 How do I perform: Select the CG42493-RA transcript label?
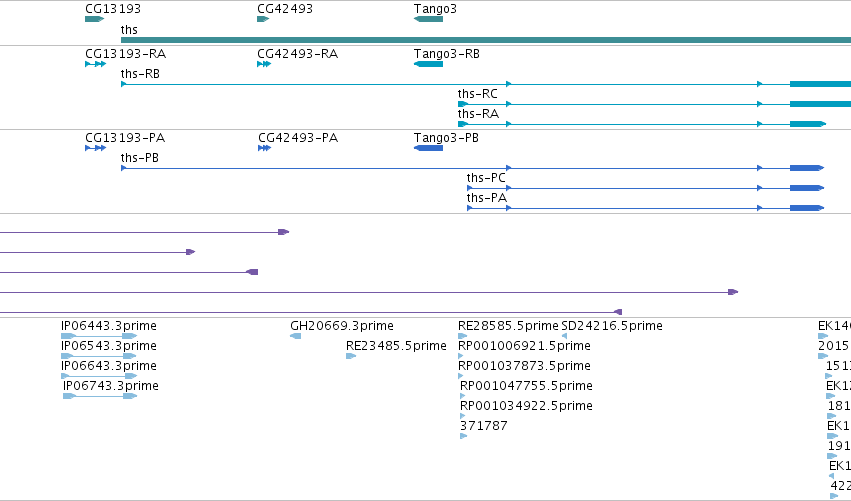tap(297, 54)
